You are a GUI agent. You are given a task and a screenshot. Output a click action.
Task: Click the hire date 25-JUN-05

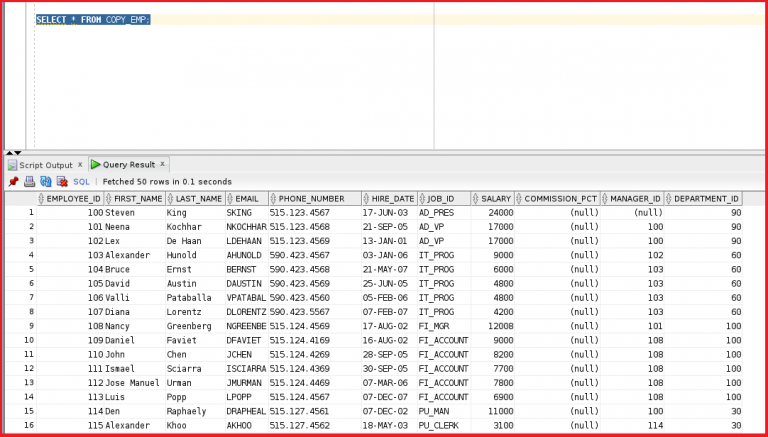(x=388, y=284)
